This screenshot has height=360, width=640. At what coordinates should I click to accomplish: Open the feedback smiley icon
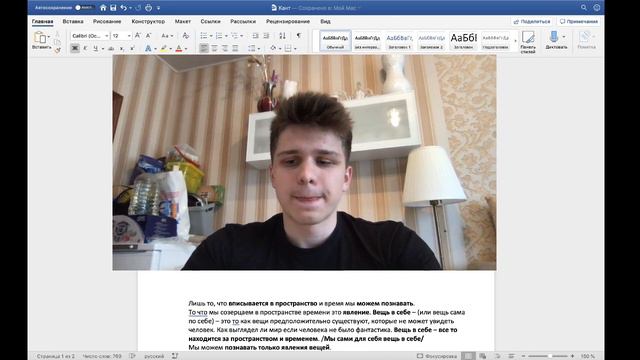click(x=596, y=7)
